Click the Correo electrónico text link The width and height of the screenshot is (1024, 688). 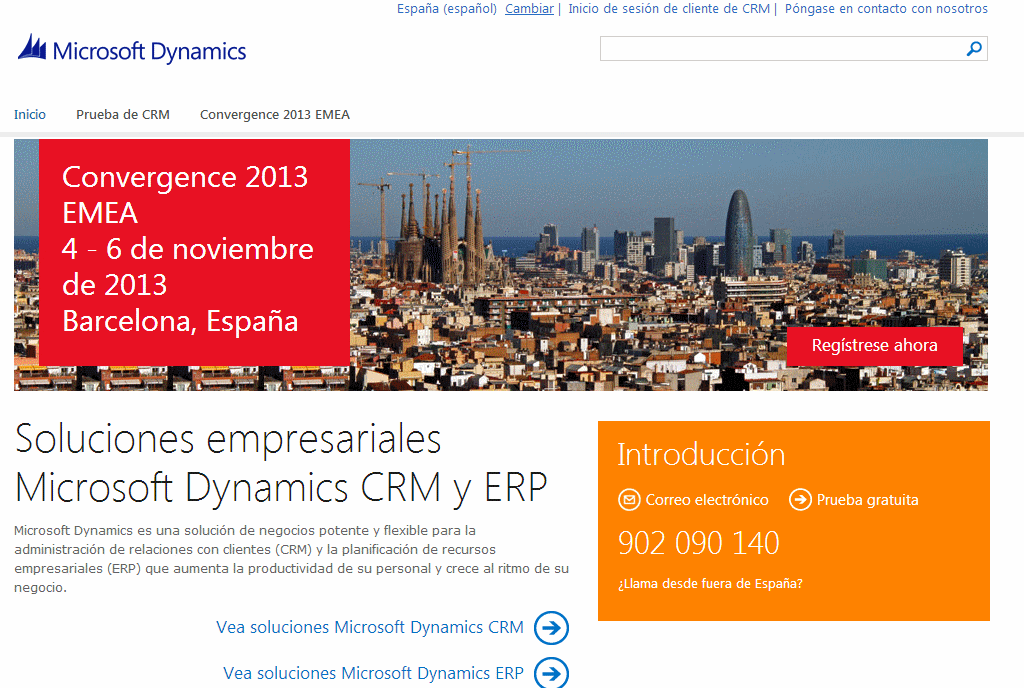coord(707,500)
